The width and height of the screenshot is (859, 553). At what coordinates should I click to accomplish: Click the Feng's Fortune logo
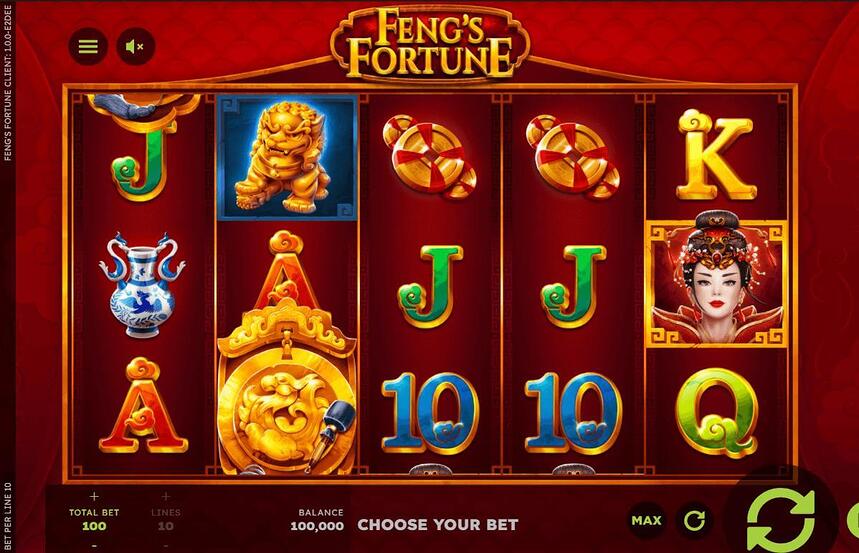pos(430,44)
